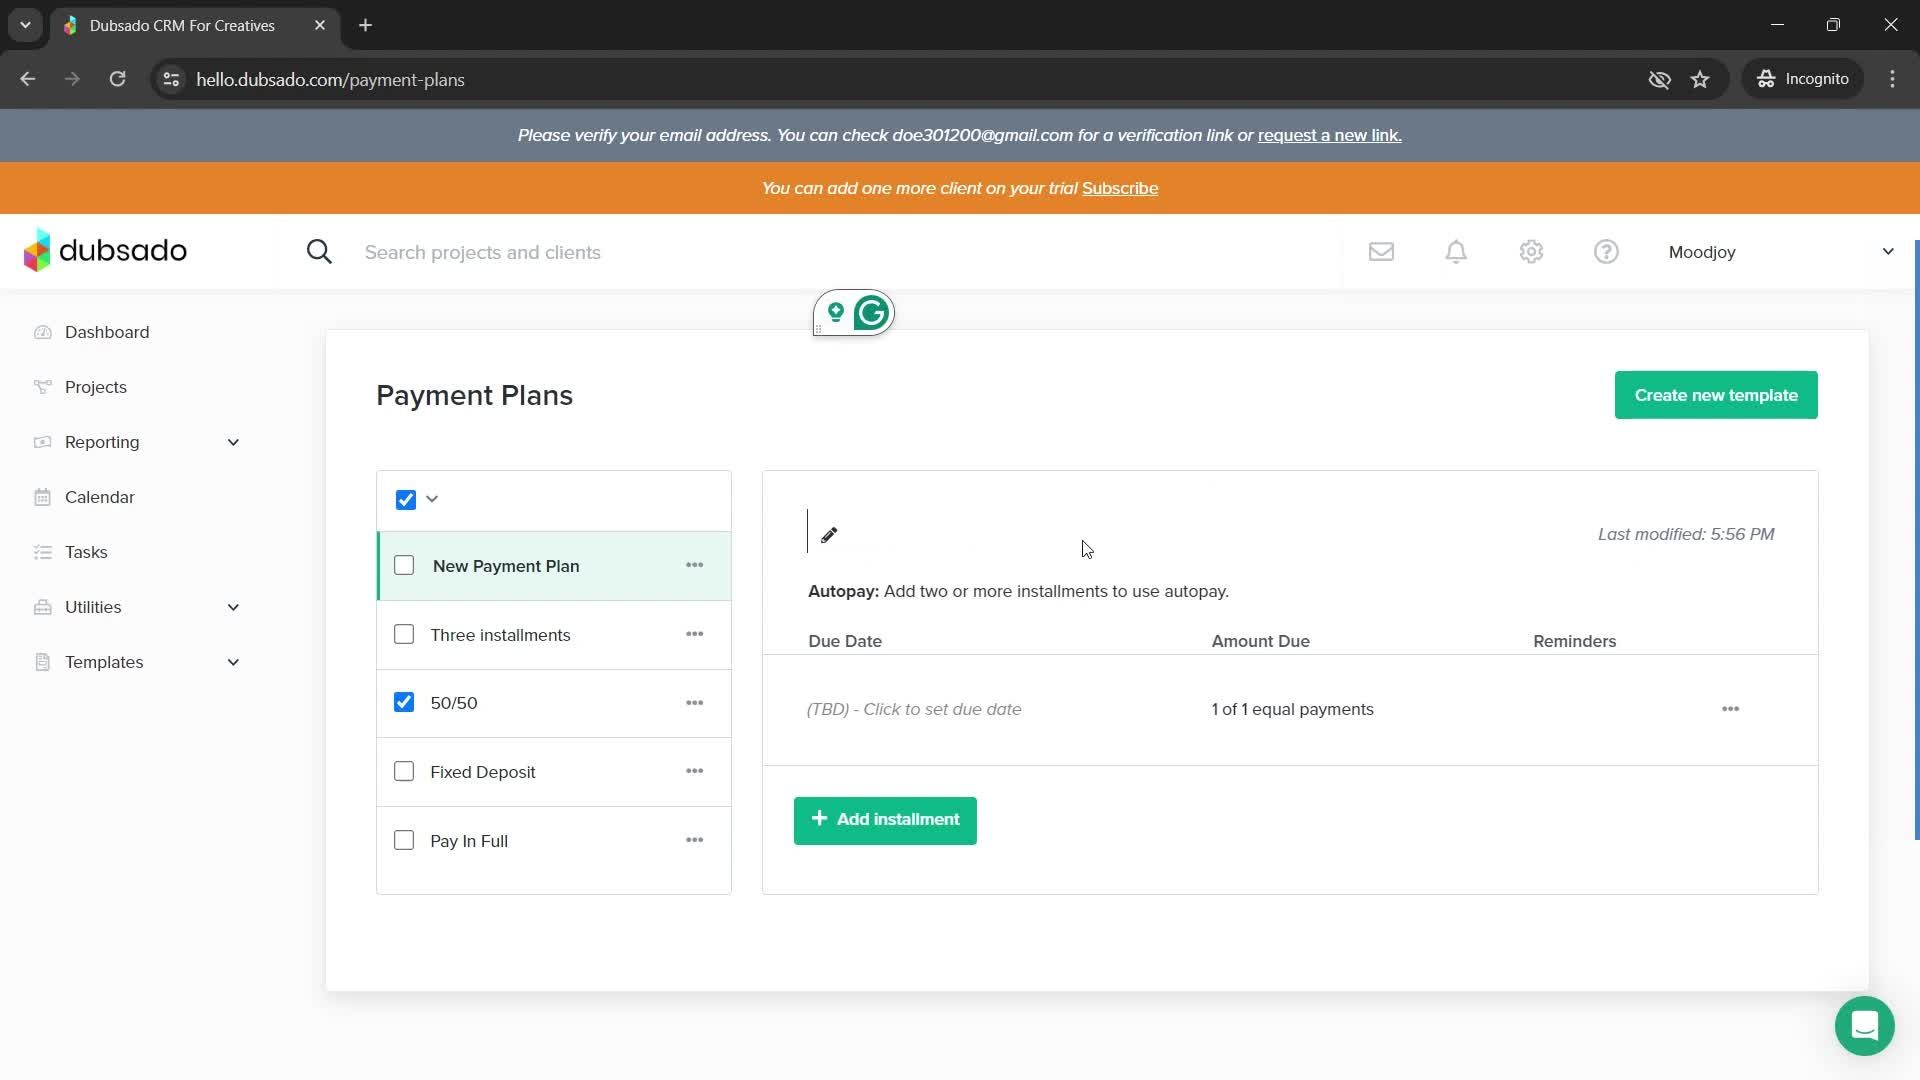1920x1080 pixels.
Task: Expand the Utilities menu chevron
Action: click(x=233, y=607)
